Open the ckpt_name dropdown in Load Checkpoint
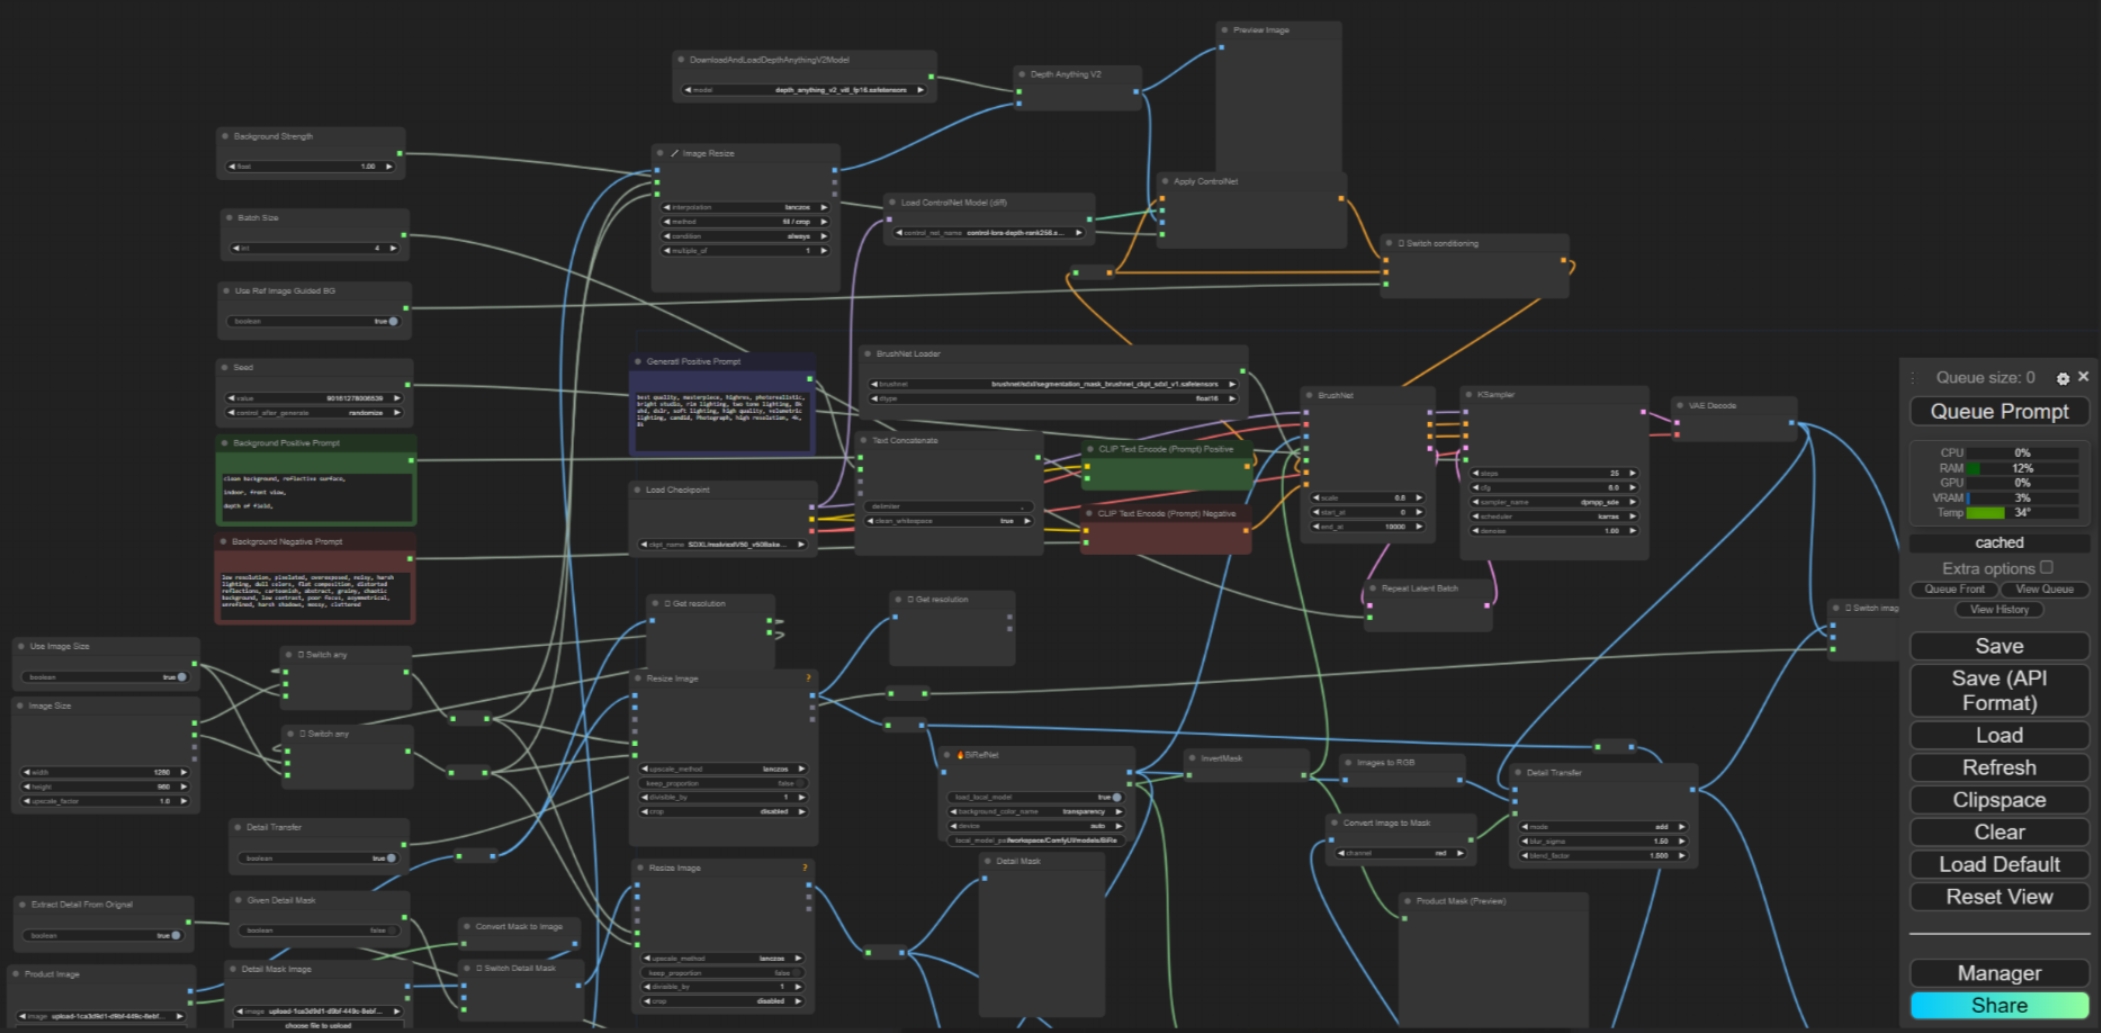2101x1033 pixels. coord(720,545)
